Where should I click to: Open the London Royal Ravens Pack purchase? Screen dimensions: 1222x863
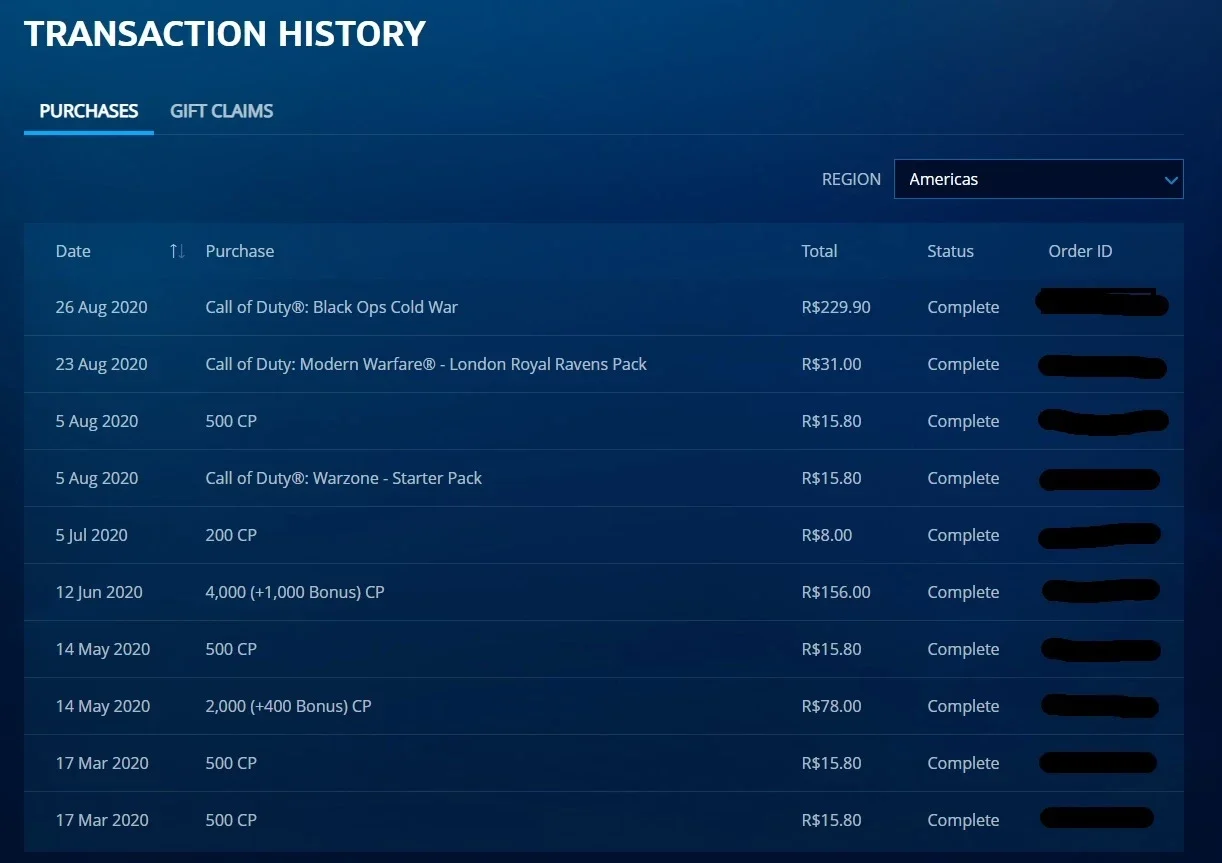426,364
